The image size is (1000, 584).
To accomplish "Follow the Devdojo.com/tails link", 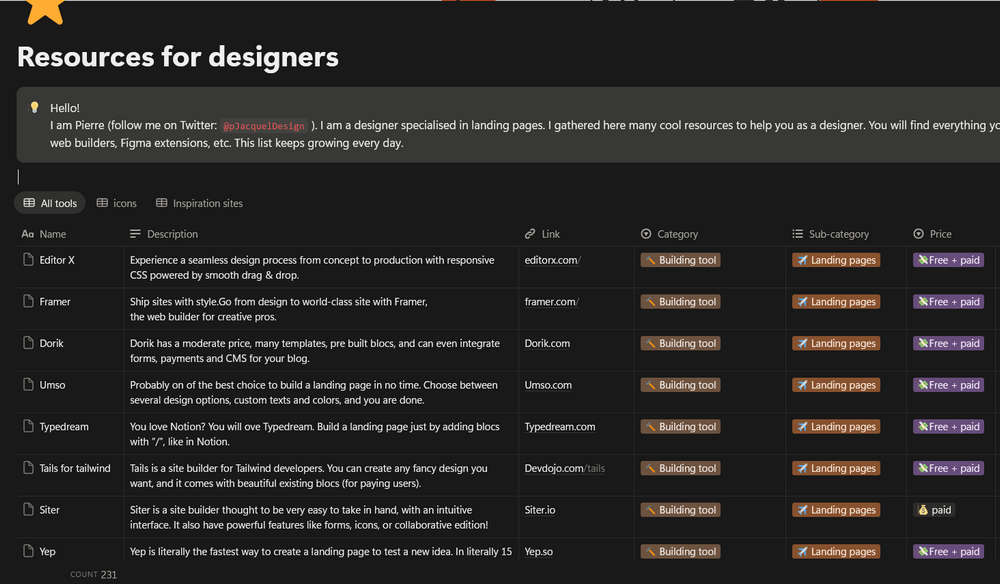I will click(564, 468).
